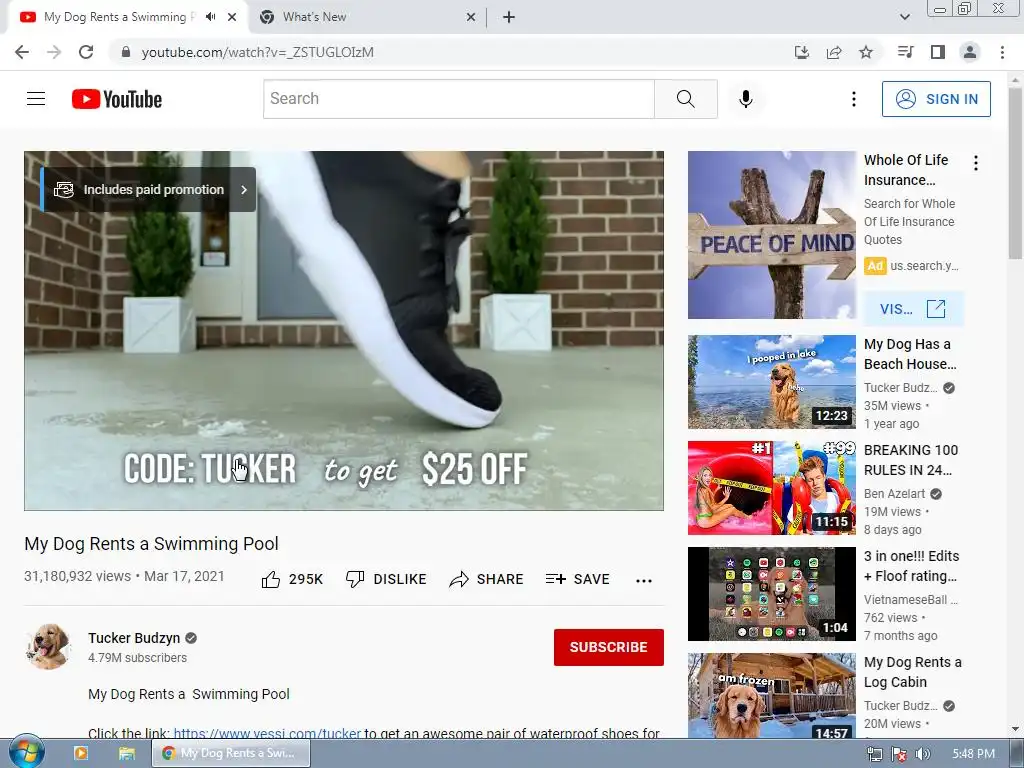Image resolution: width=1024 pixels, height=768 pixels.
Task: Open the Tucker Budzyn channel name link
Action: (134, 638)
